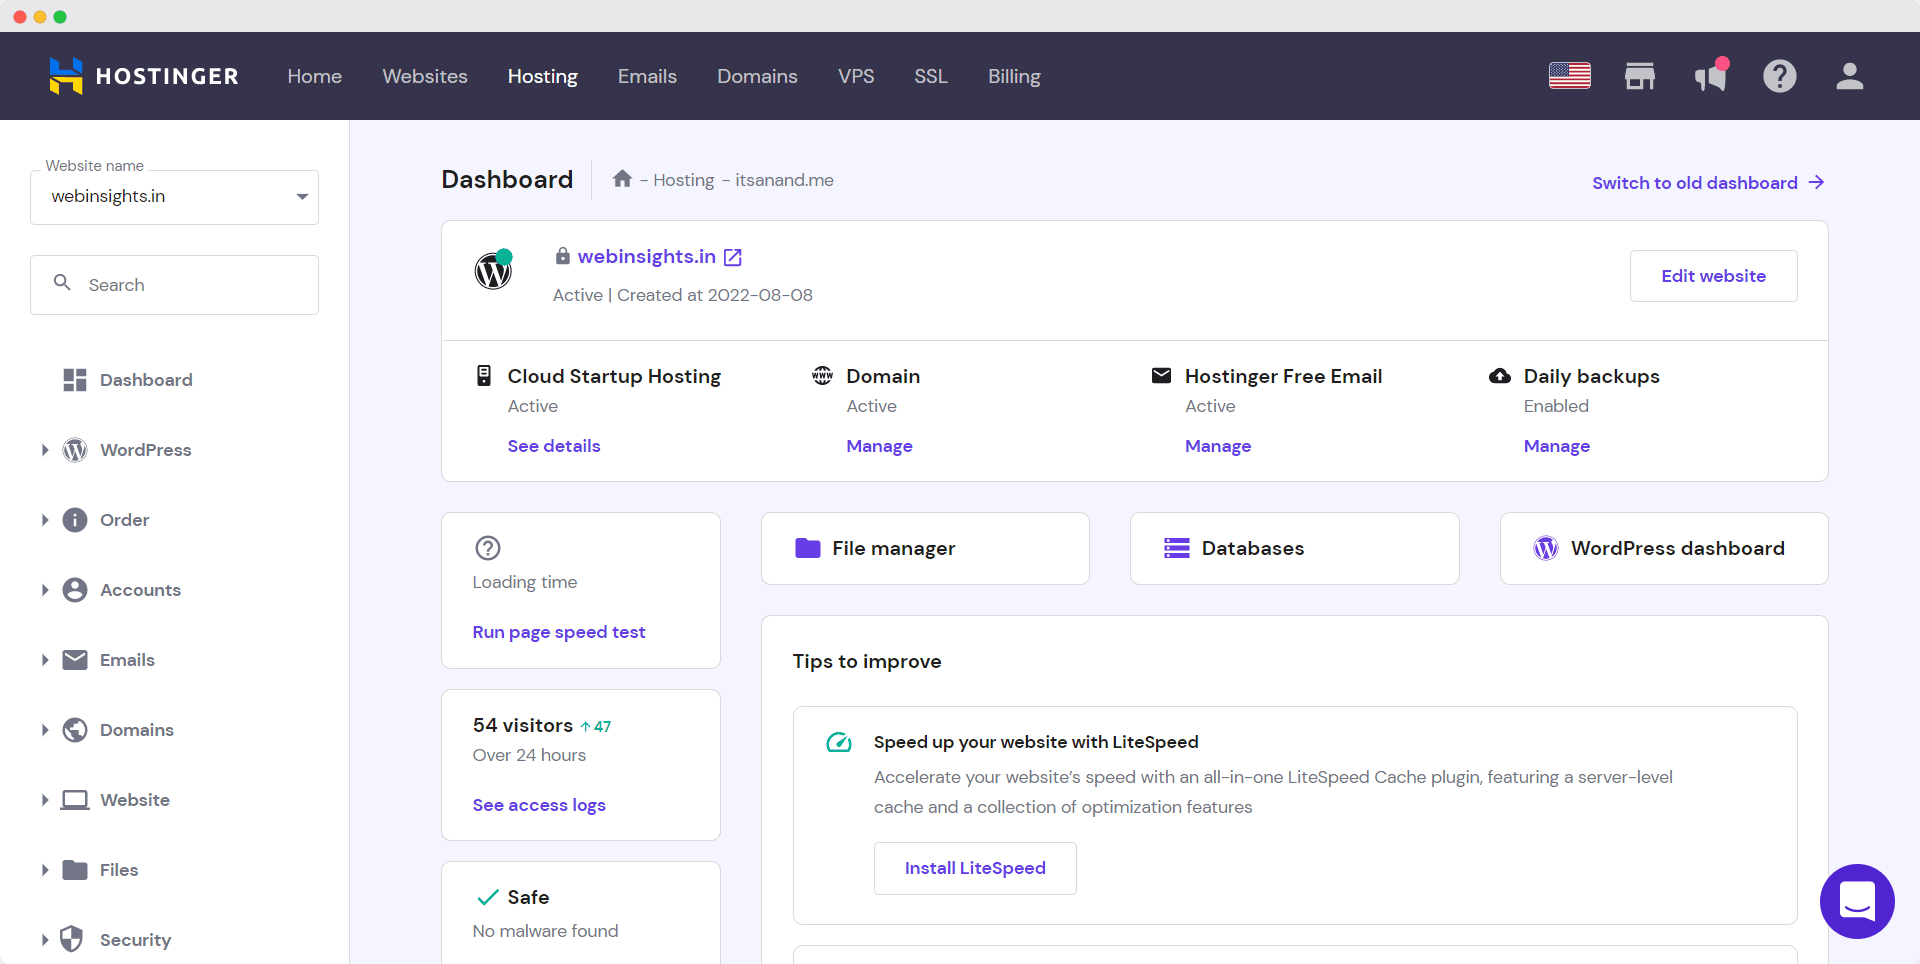Expand the WordPress sidebar section
The width and height of the screenshot is (1920, 964).
click(45, 450)
